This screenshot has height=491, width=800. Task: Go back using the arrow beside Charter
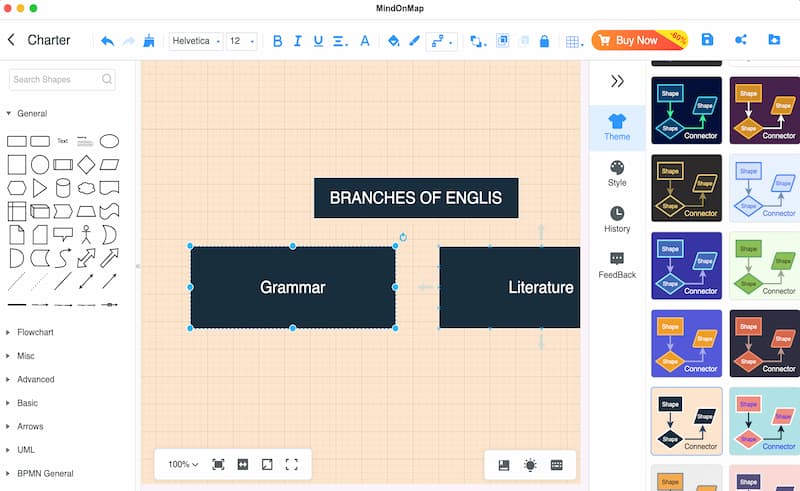(x=11, y=40)
